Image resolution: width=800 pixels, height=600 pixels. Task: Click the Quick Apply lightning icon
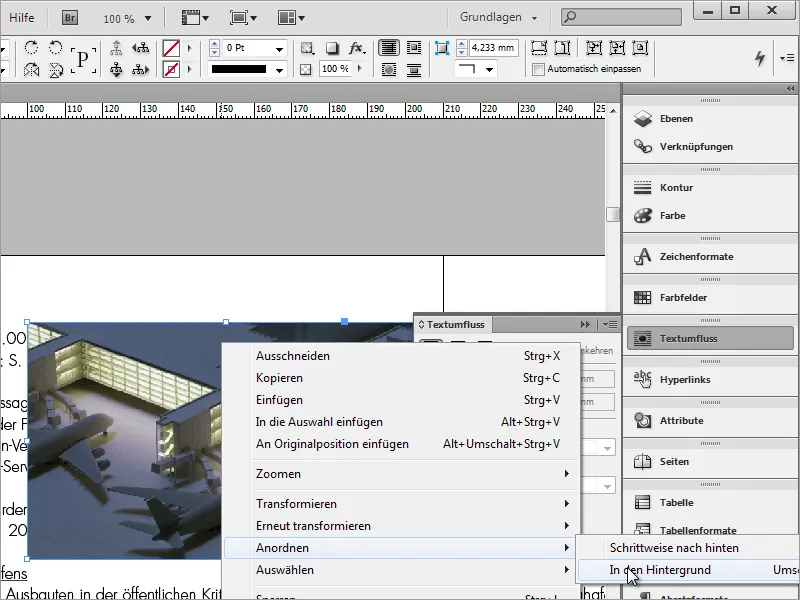(760, 58)
